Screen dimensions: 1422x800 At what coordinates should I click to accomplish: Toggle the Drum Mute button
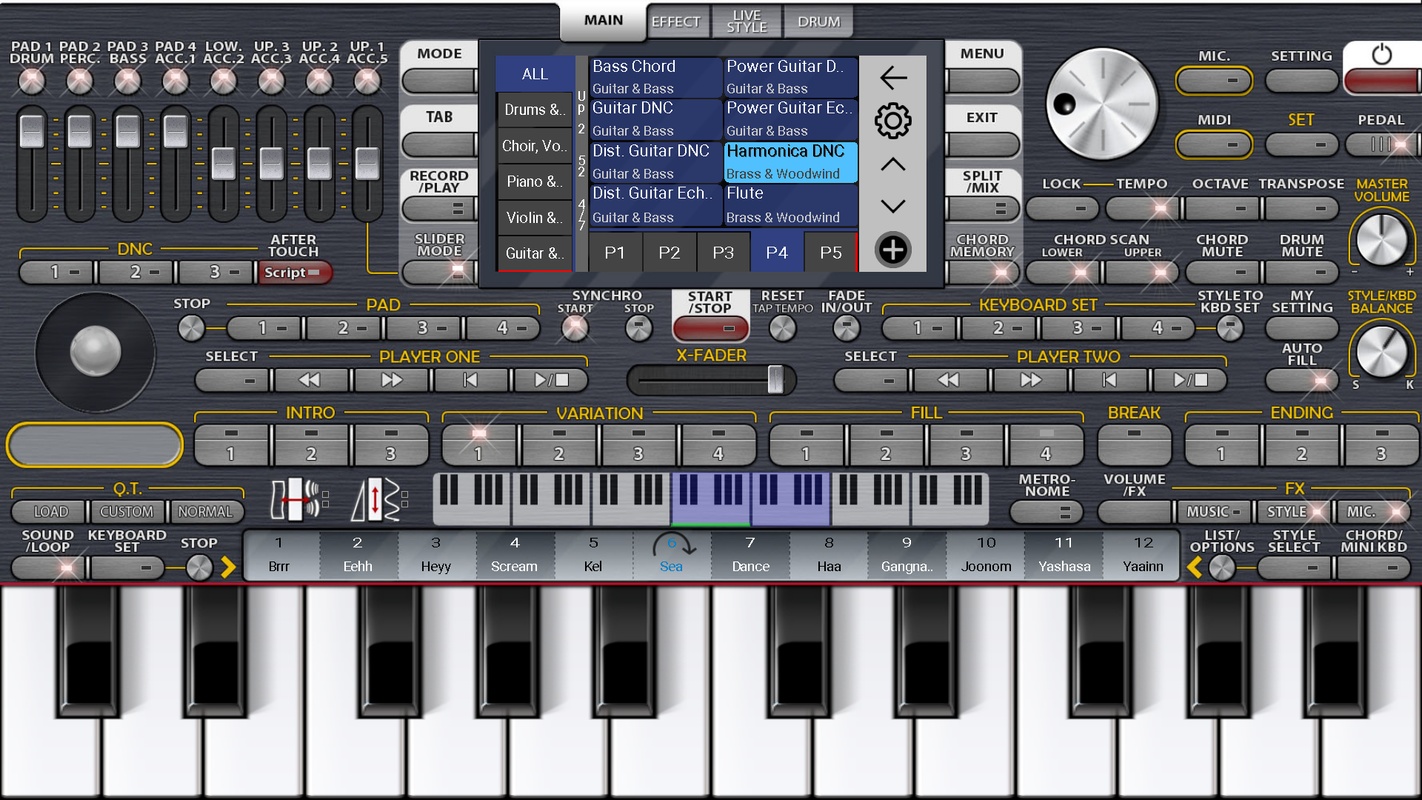pyautogui.click(x=1301, y=271)
